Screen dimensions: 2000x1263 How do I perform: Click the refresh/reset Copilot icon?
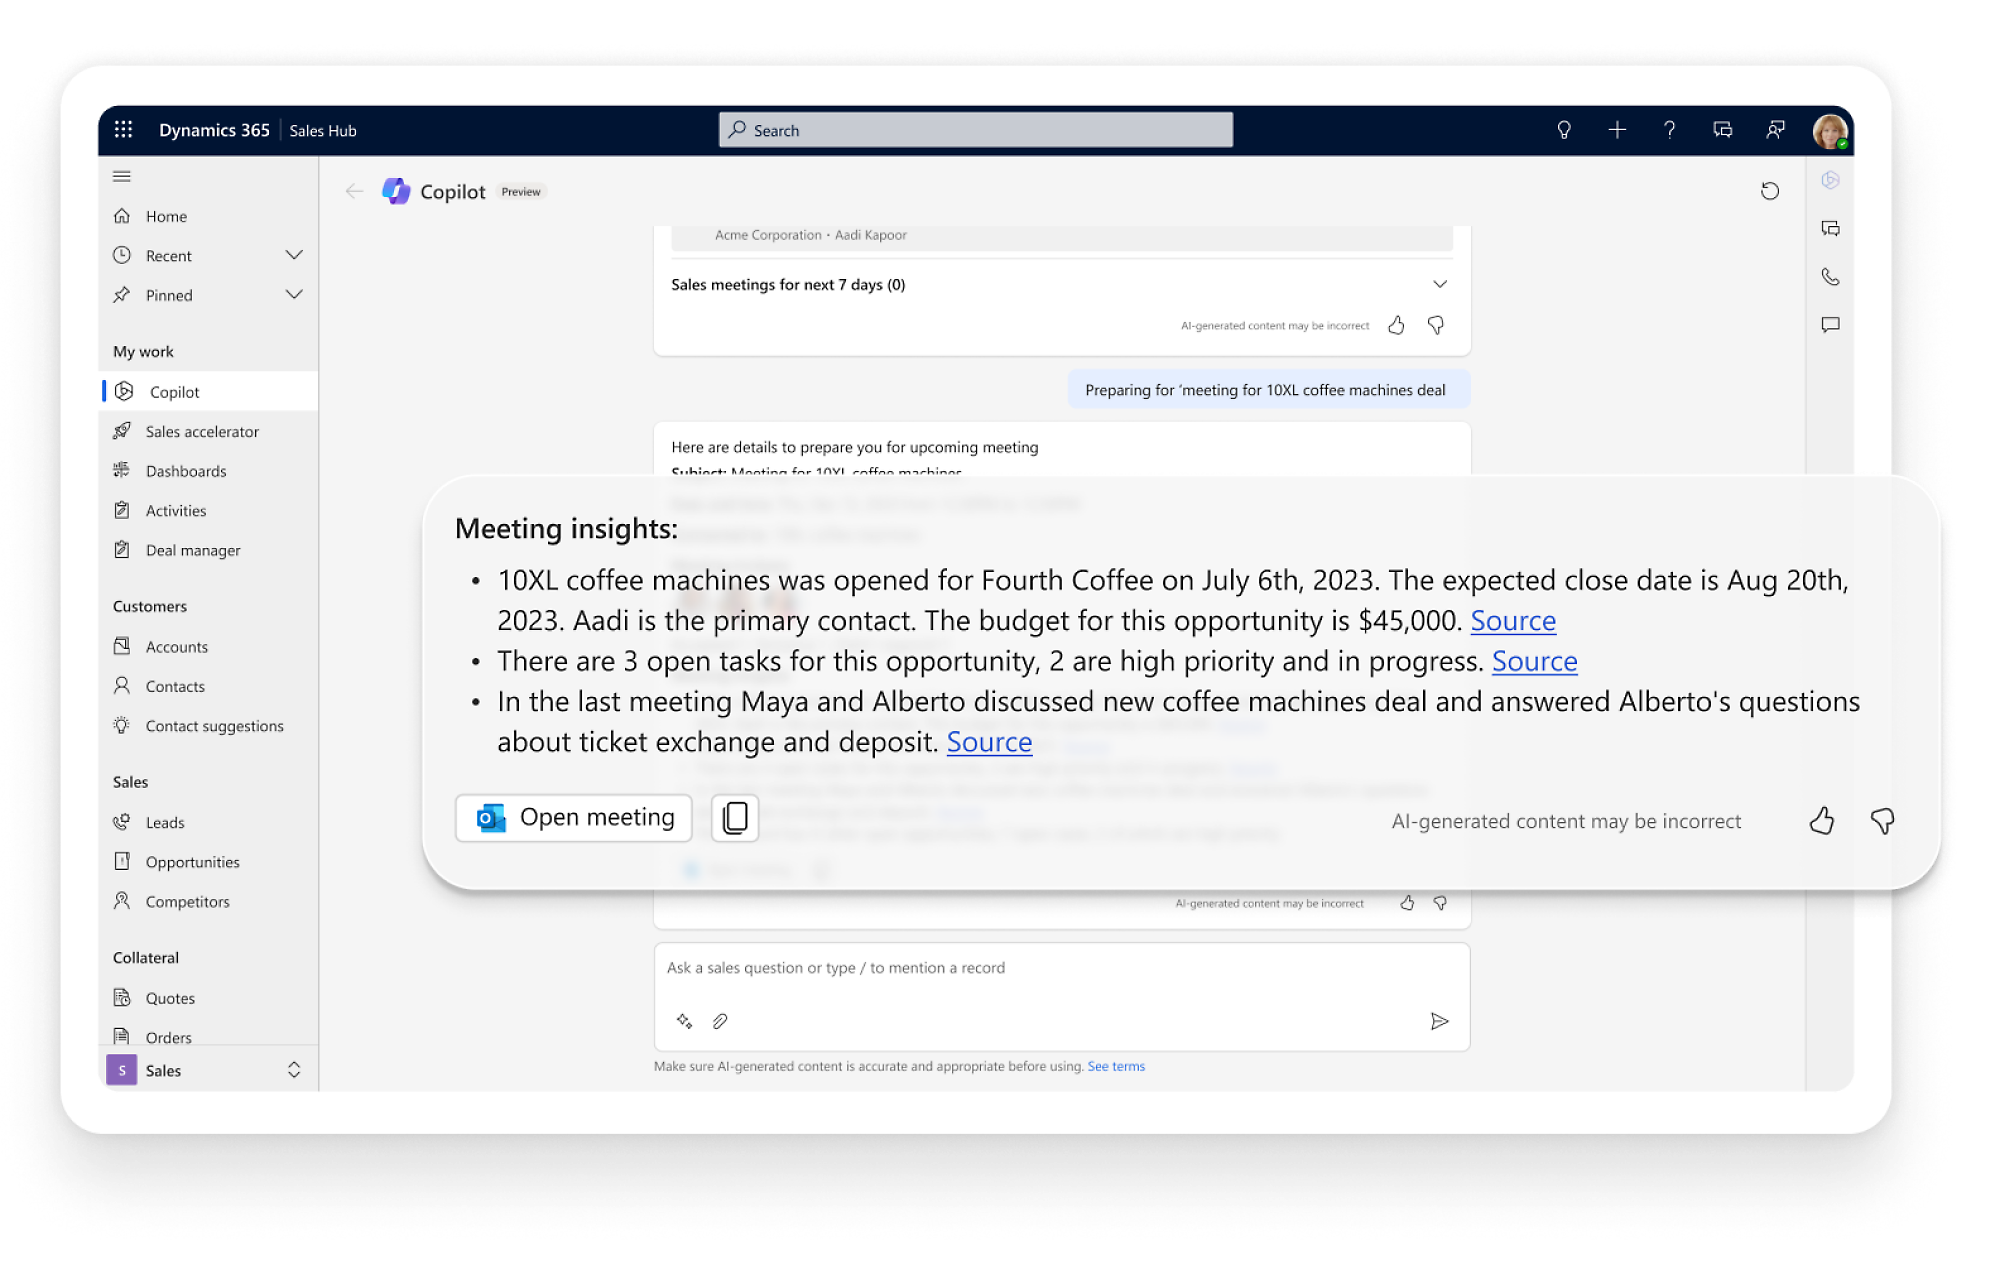1770,191
